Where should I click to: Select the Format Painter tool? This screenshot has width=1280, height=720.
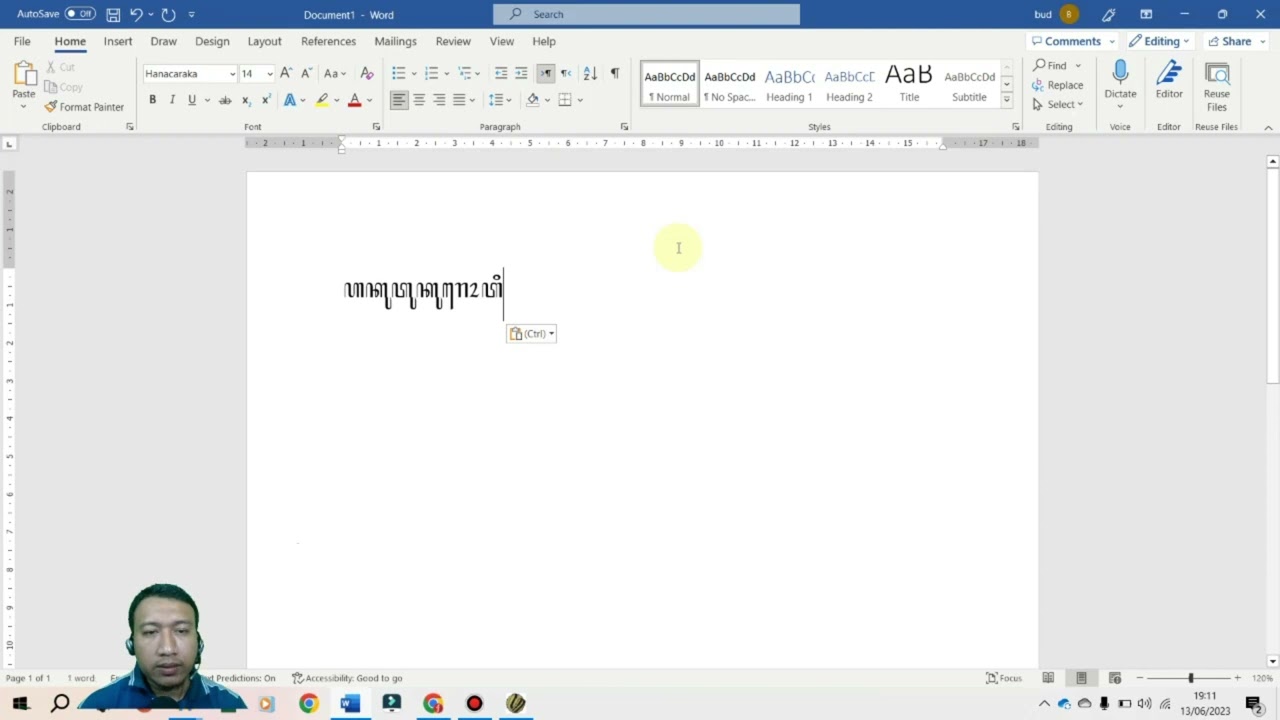[84, 107]
